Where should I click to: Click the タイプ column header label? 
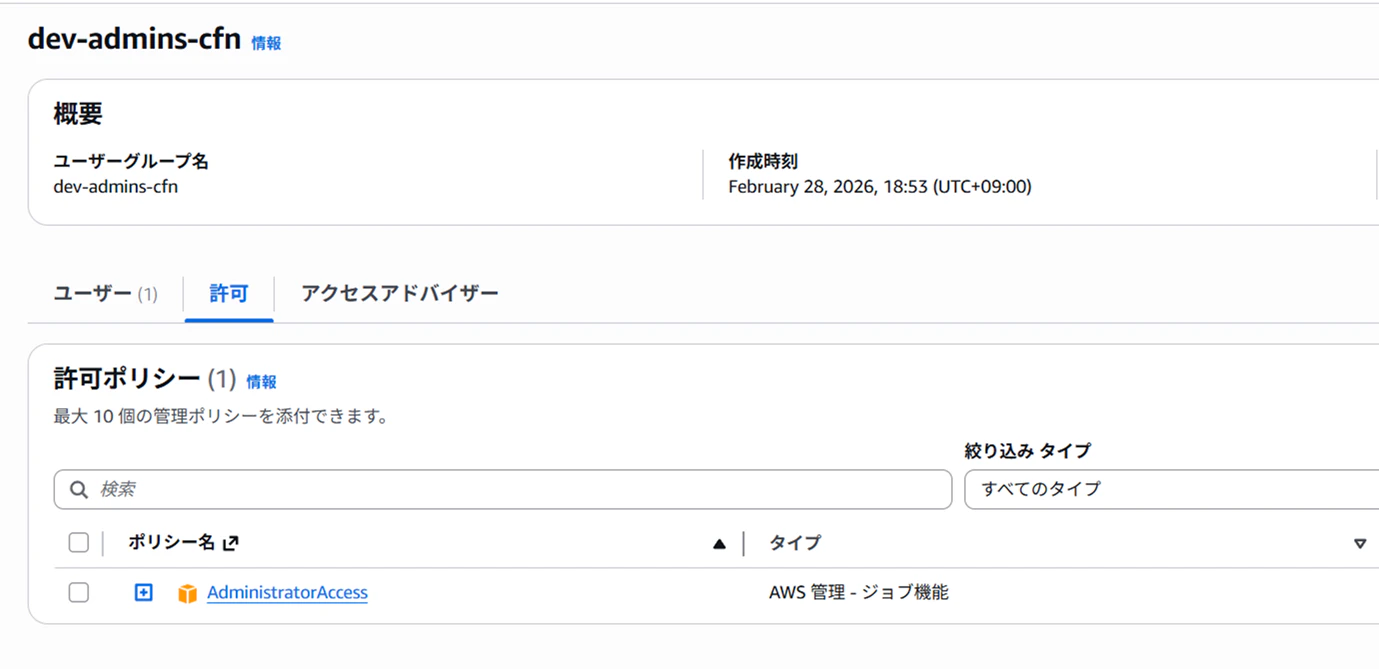coord(795,543)
